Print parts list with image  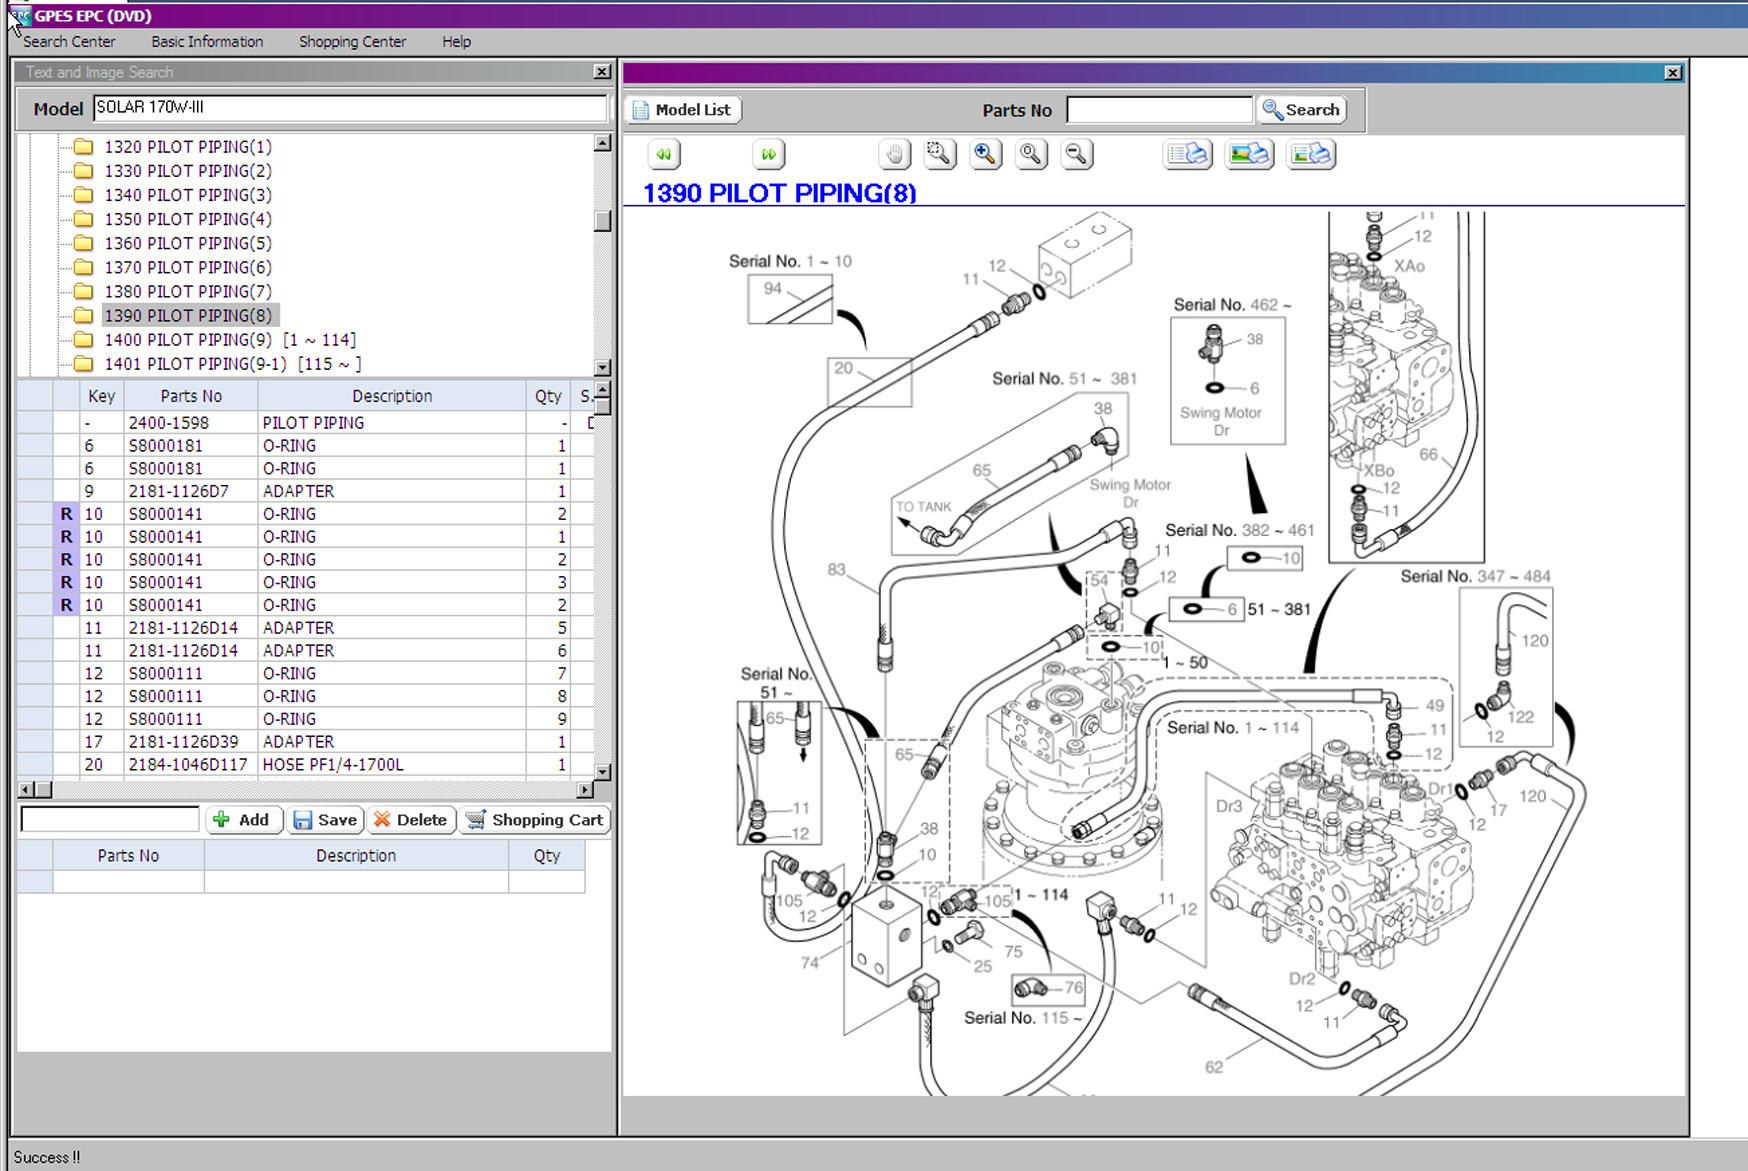(1311, 155)
